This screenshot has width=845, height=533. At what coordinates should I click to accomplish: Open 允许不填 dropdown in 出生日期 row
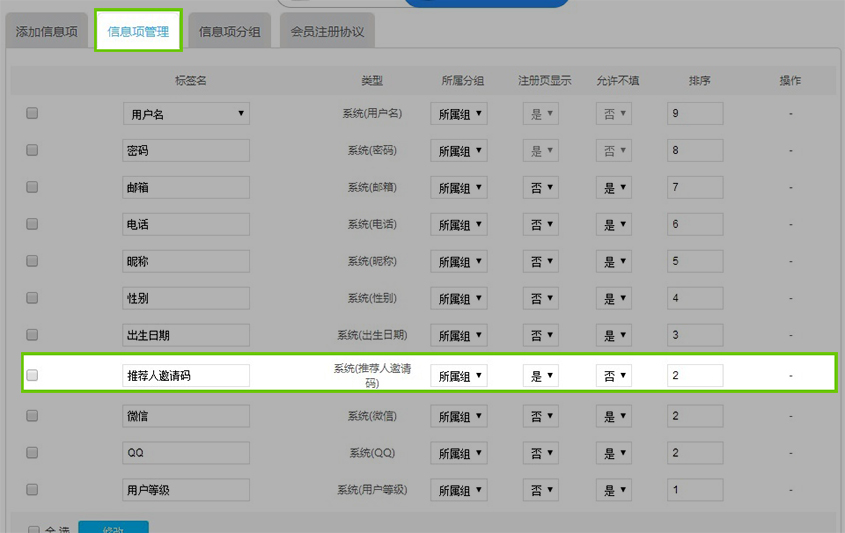pos(614,335)
